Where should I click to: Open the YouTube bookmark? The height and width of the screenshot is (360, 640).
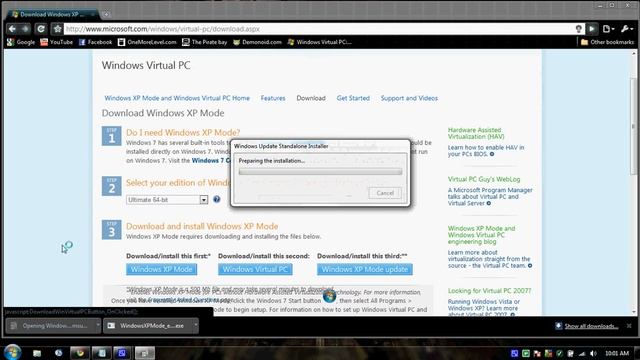pos(56,42)
